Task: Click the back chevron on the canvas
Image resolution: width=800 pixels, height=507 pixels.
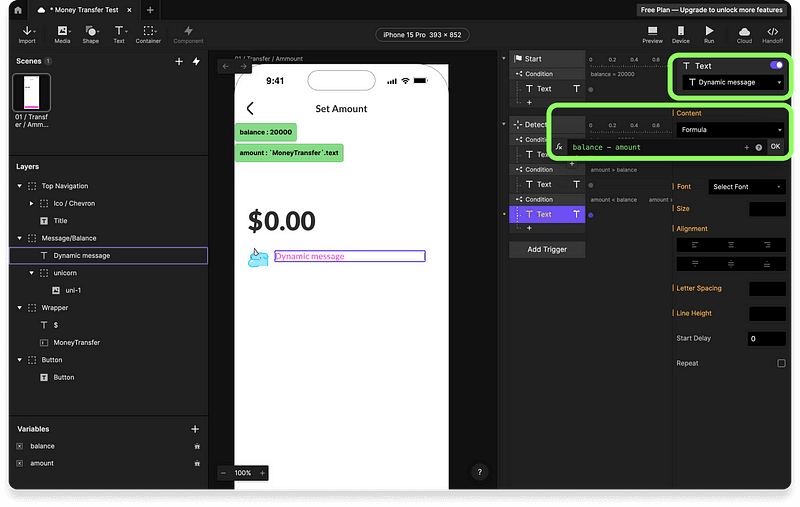Action: pos(250,108)
